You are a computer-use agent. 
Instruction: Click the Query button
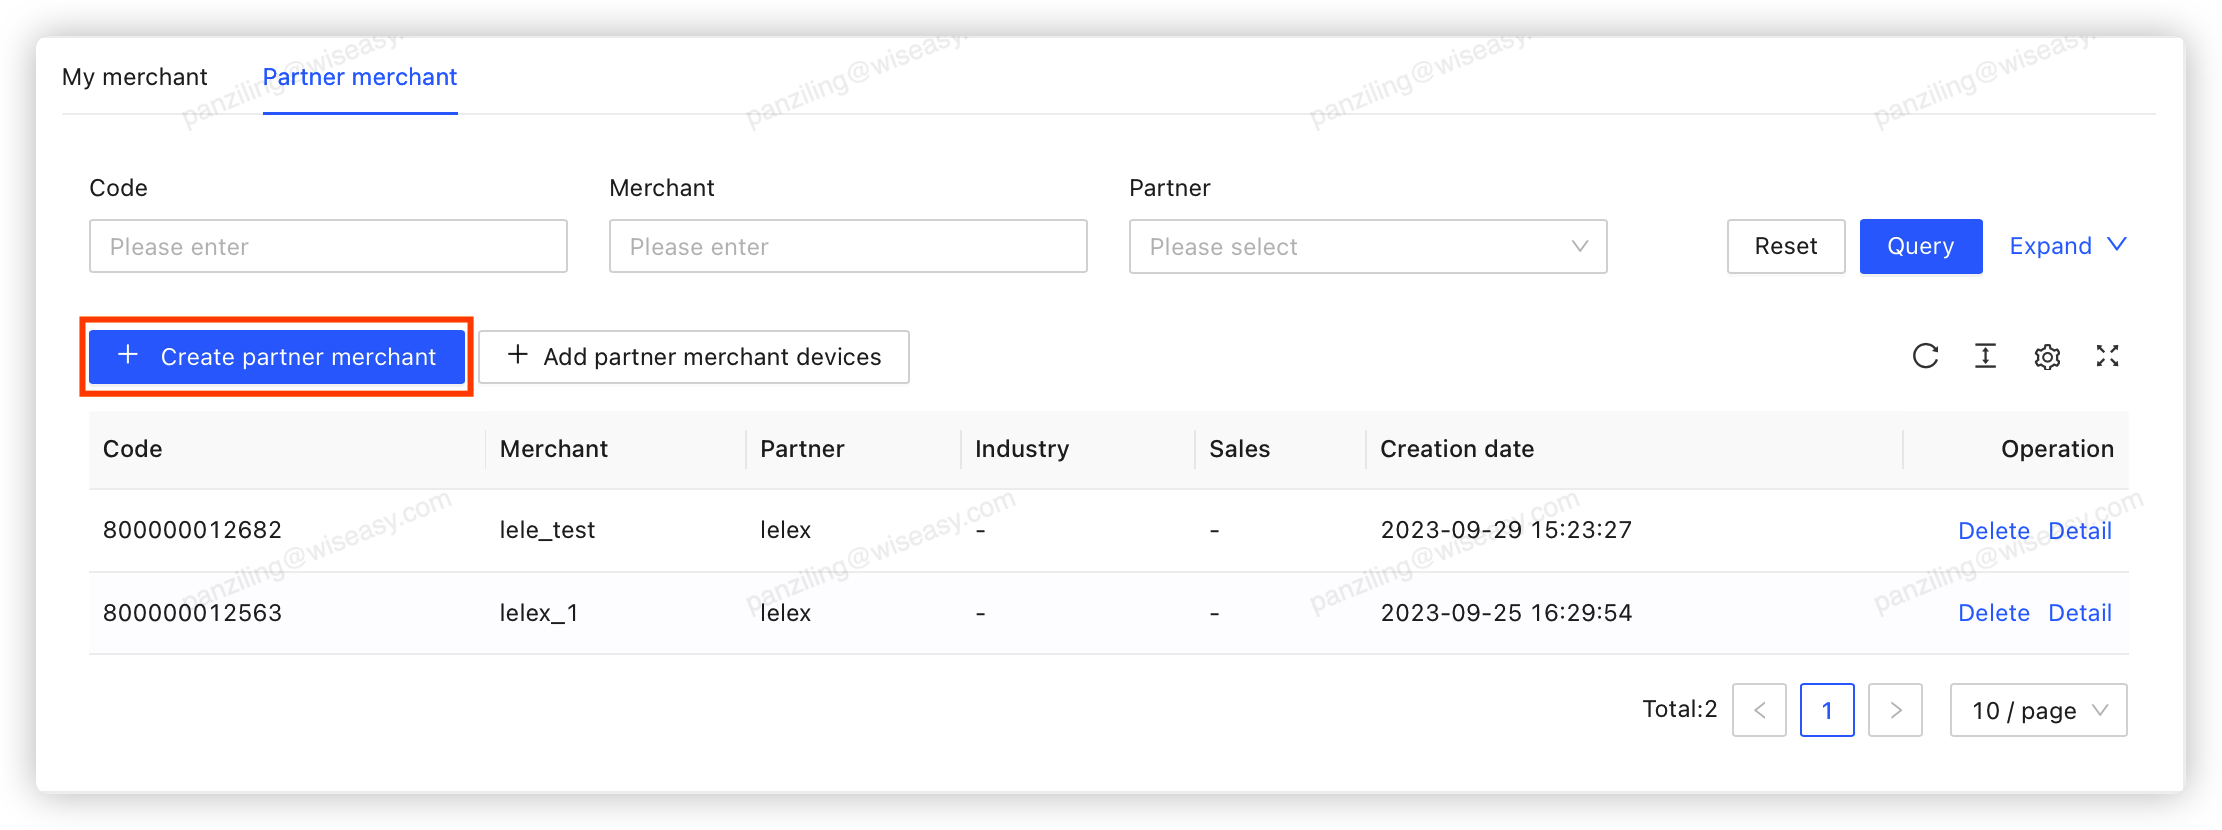click(1920, 246)
